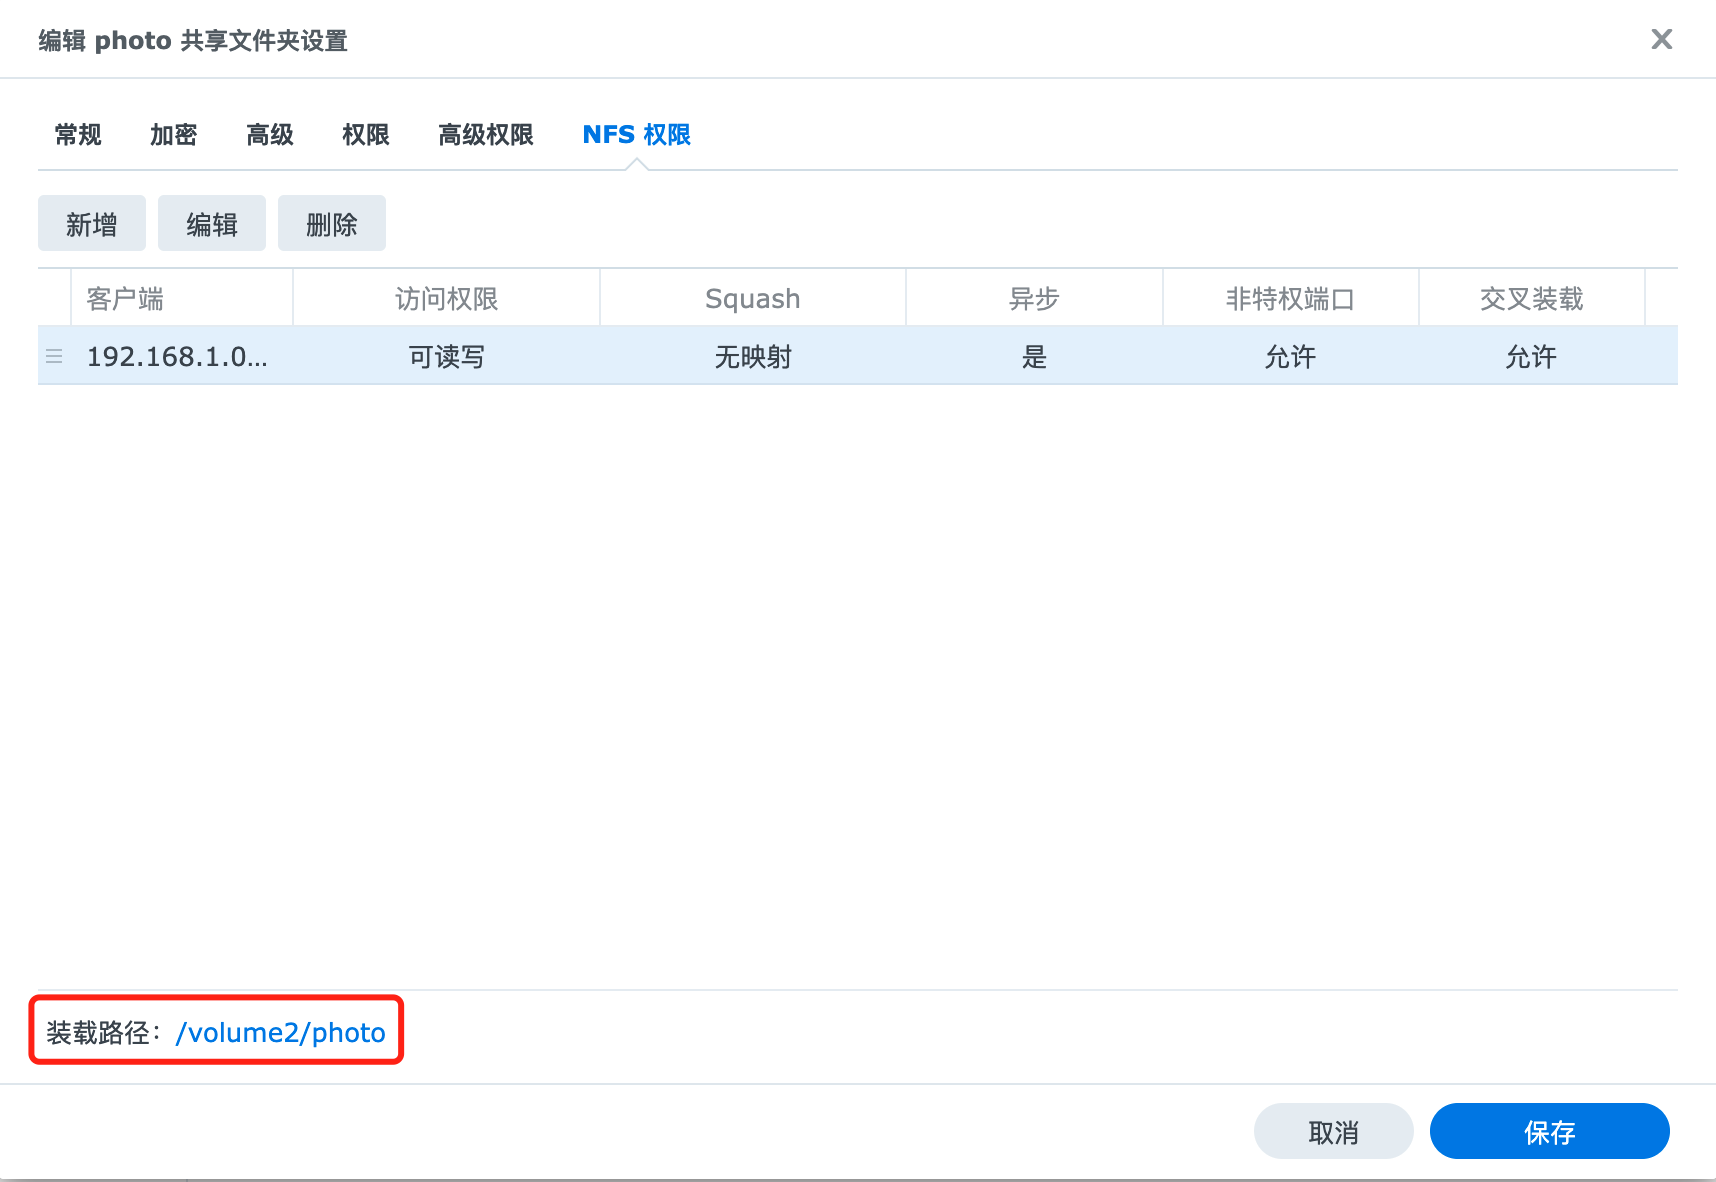Viewport: 1716px width, 1182px height.
Task: Click the Squash column header
Action: (753, 298)
